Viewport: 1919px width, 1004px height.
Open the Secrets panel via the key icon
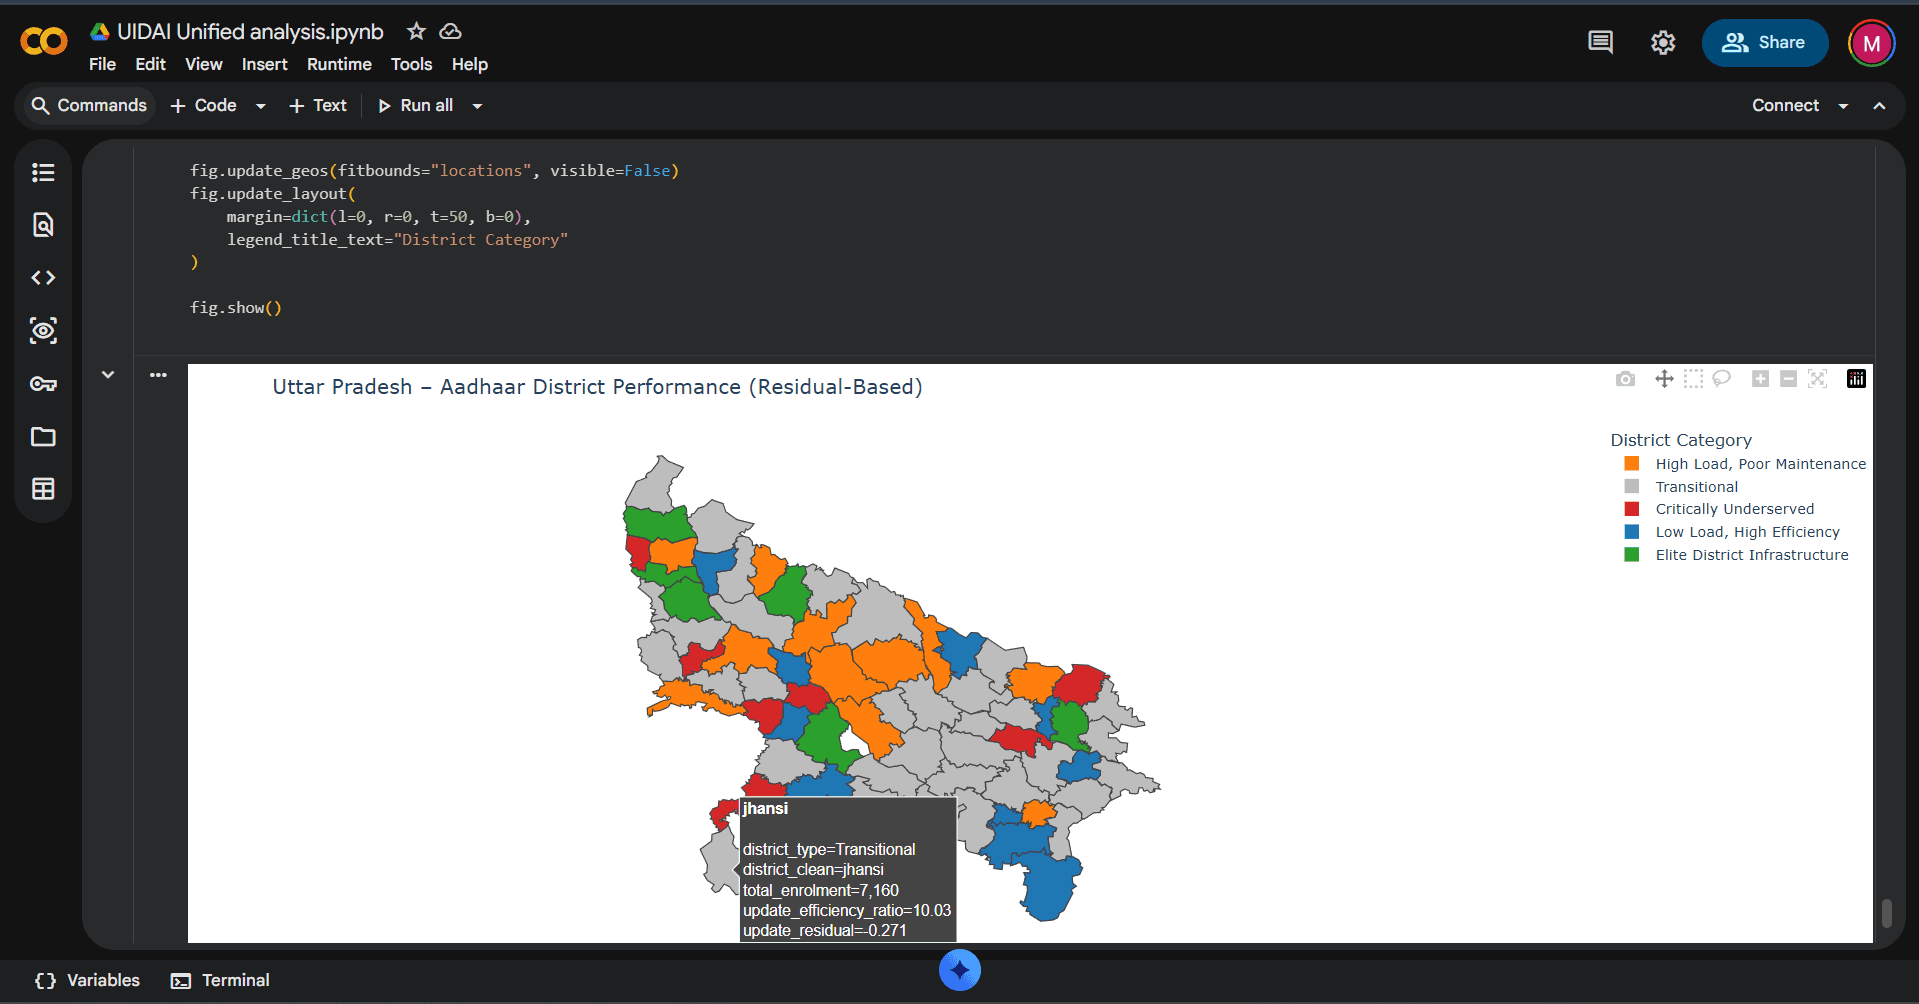point(42,384)
